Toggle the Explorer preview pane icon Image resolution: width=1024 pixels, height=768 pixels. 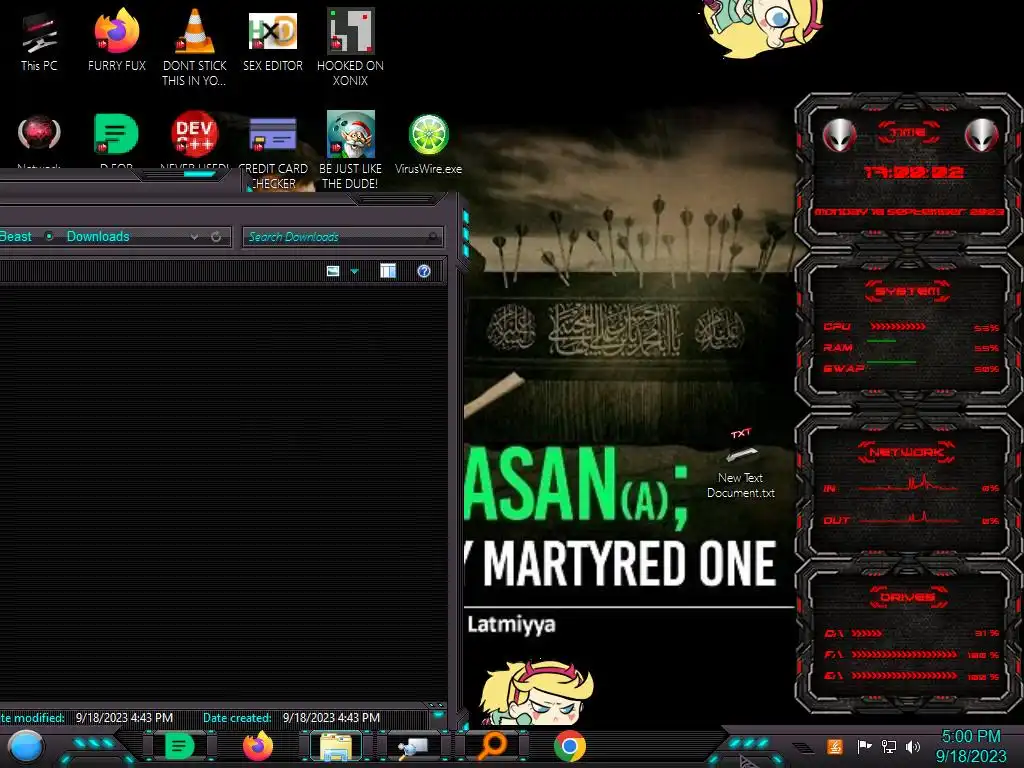[388, 271]
